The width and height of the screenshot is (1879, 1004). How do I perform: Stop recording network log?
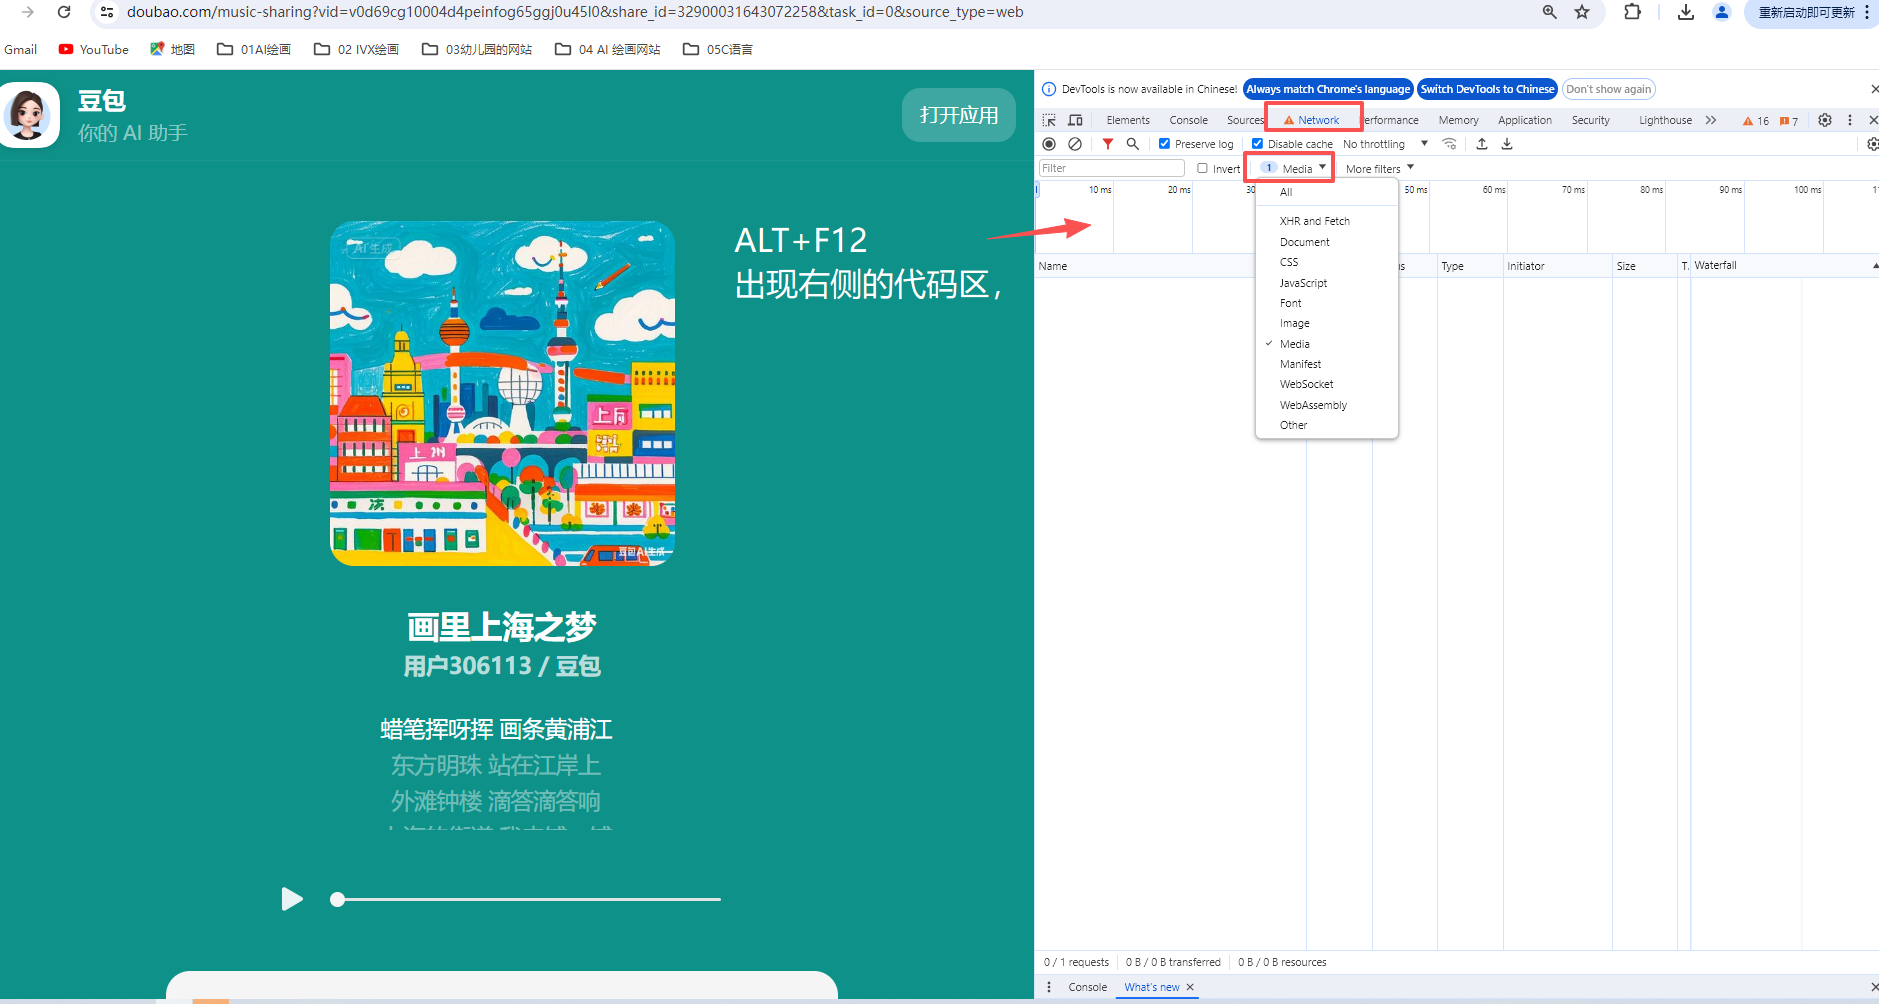[x=1049, y=144]
